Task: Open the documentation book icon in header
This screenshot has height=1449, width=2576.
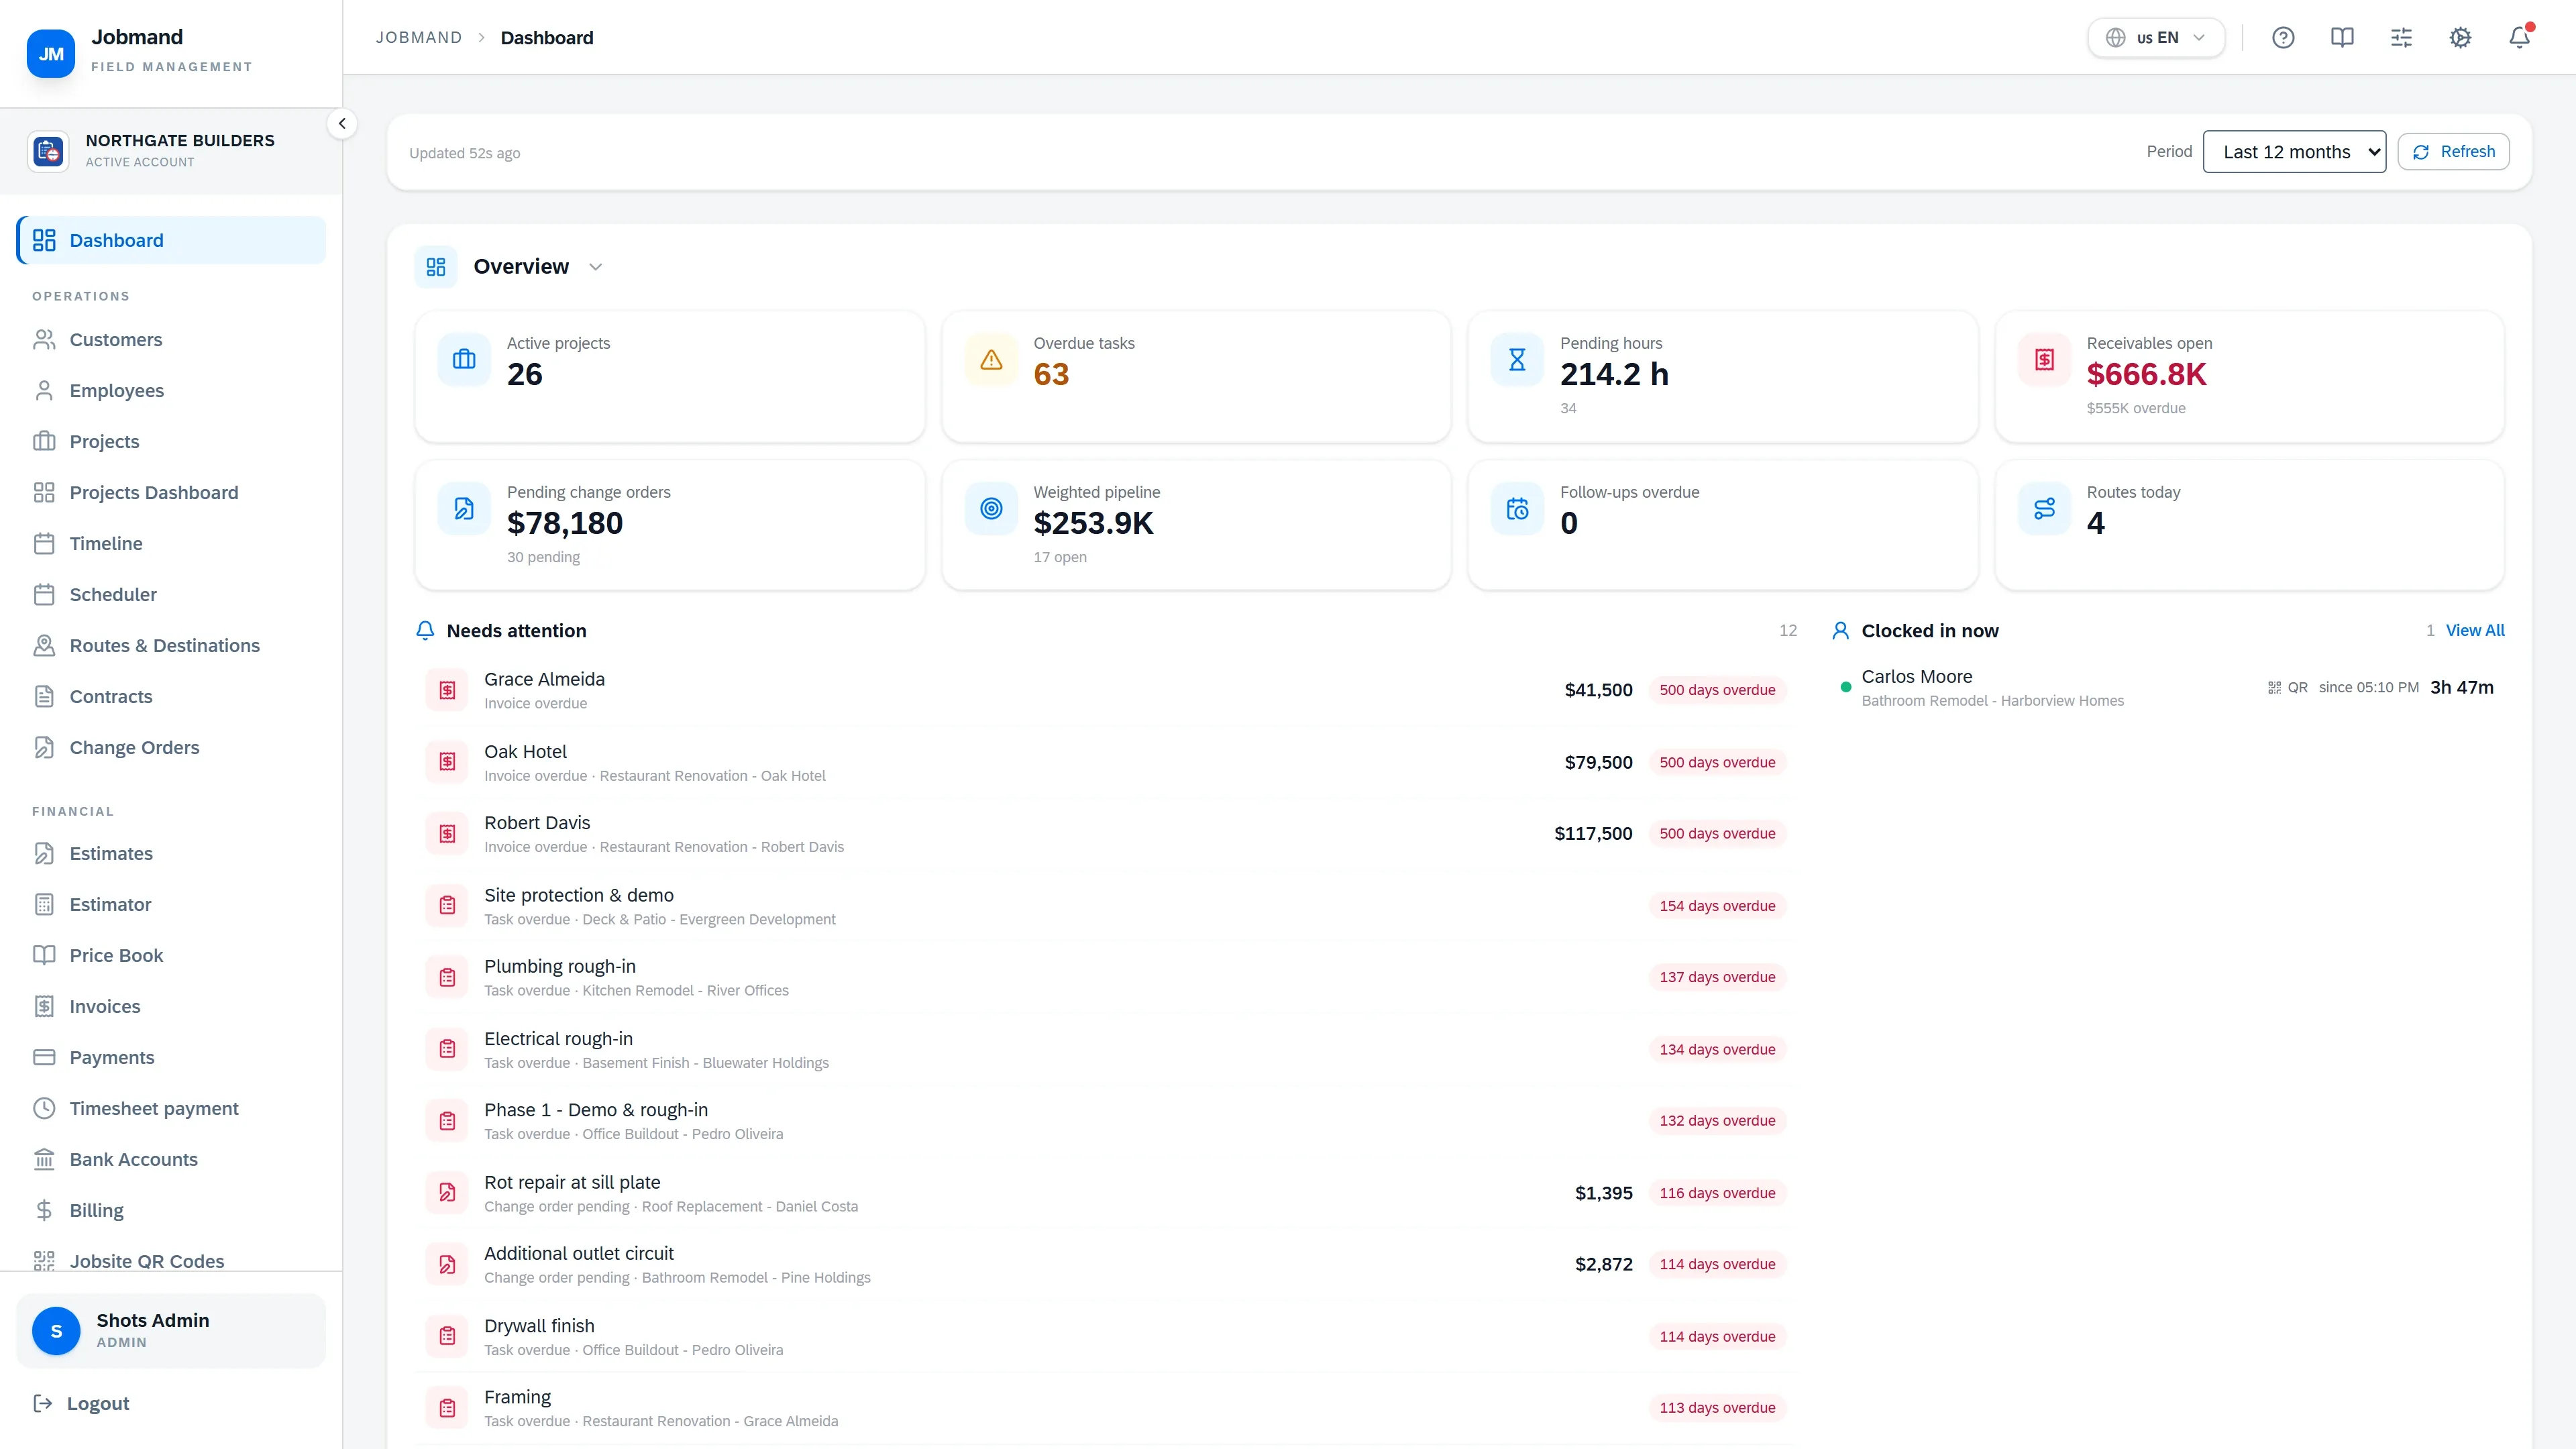Action: point(2342,38)
